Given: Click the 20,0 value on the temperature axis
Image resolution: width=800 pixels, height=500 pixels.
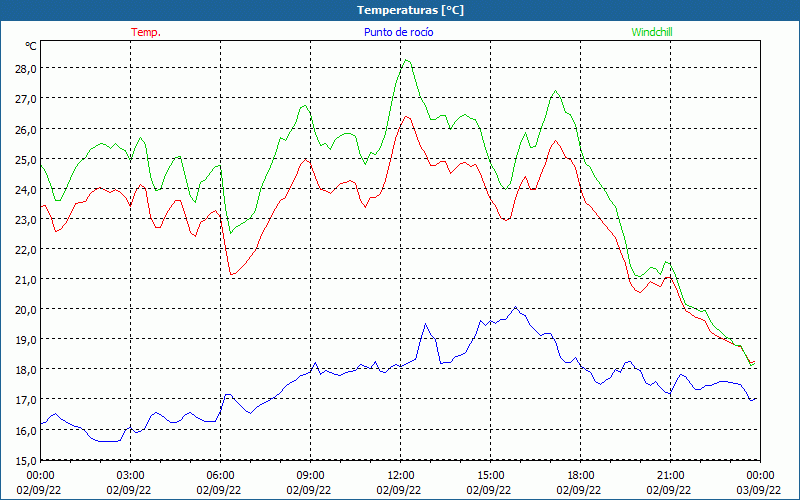Looking at the screenshot, I should pyautogui.click(x=25, y=309).
